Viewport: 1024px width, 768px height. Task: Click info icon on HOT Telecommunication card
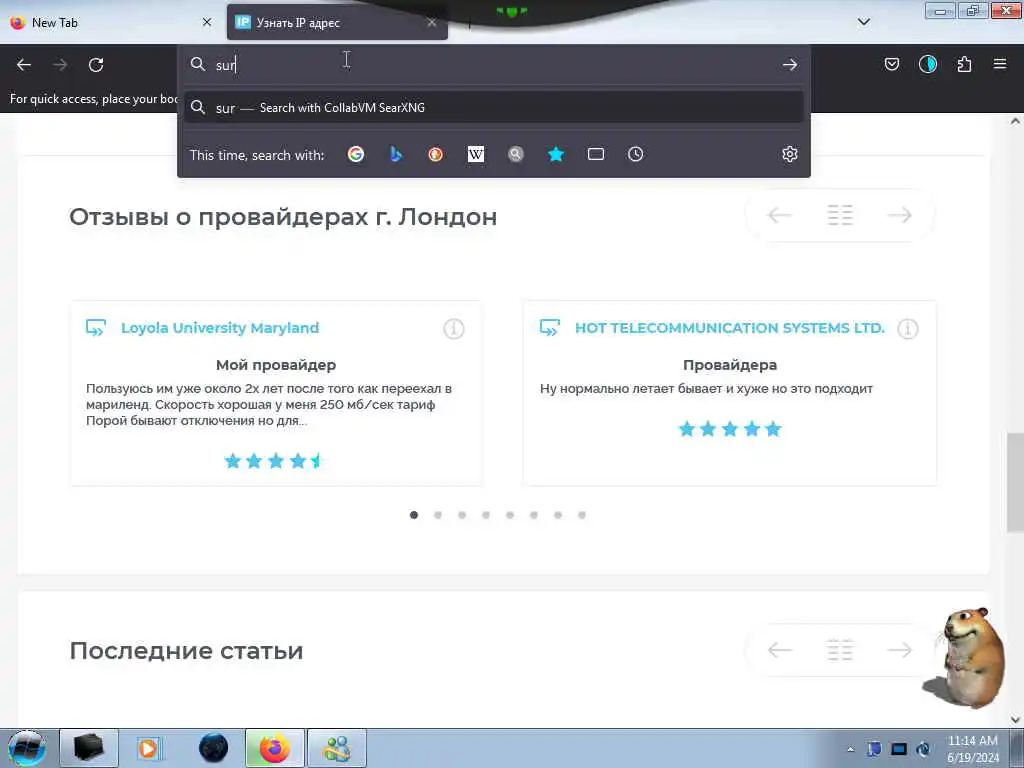908,328
